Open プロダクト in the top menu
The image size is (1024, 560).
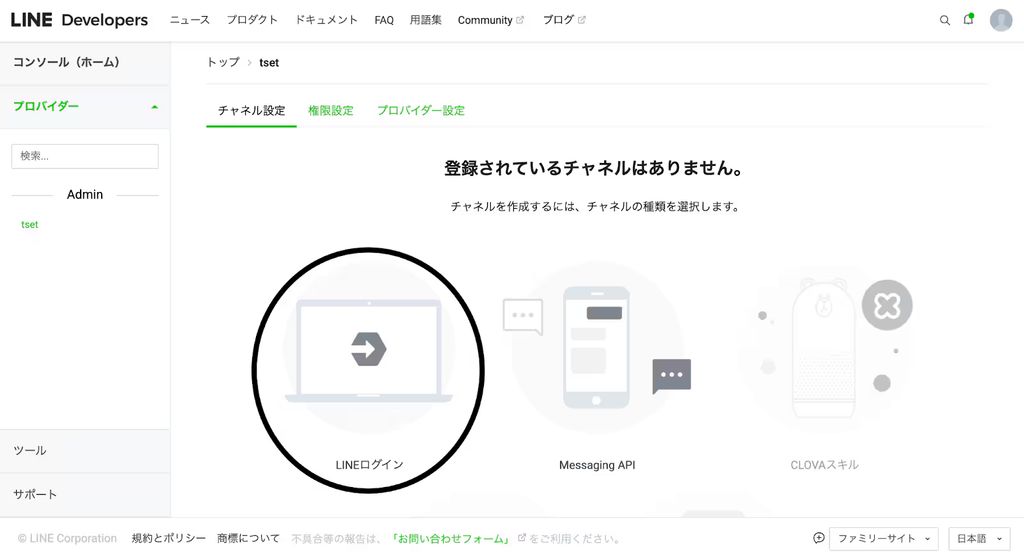coord(252,20)
